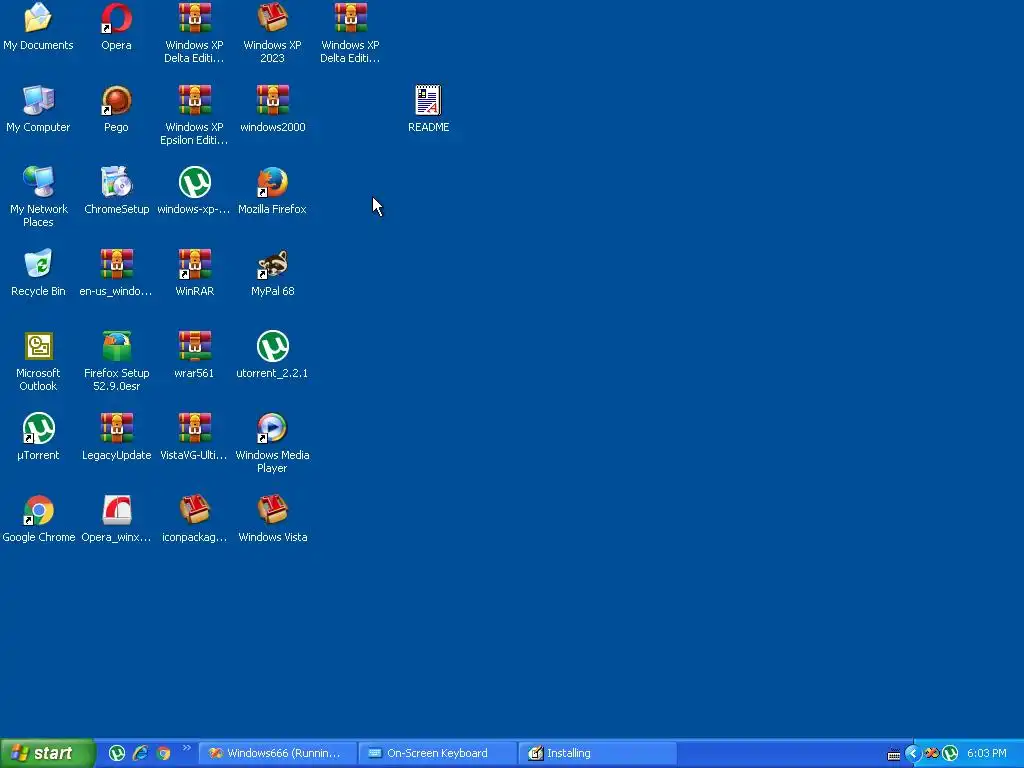
Task: Select the Google Chrome desktop shortcut
Action: 38,518
